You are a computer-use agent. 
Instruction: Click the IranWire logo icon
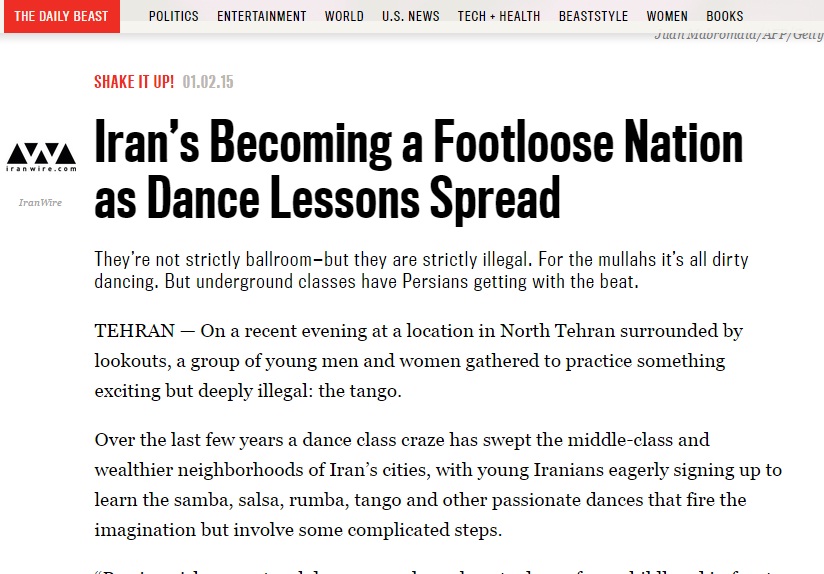coord(40,156)
